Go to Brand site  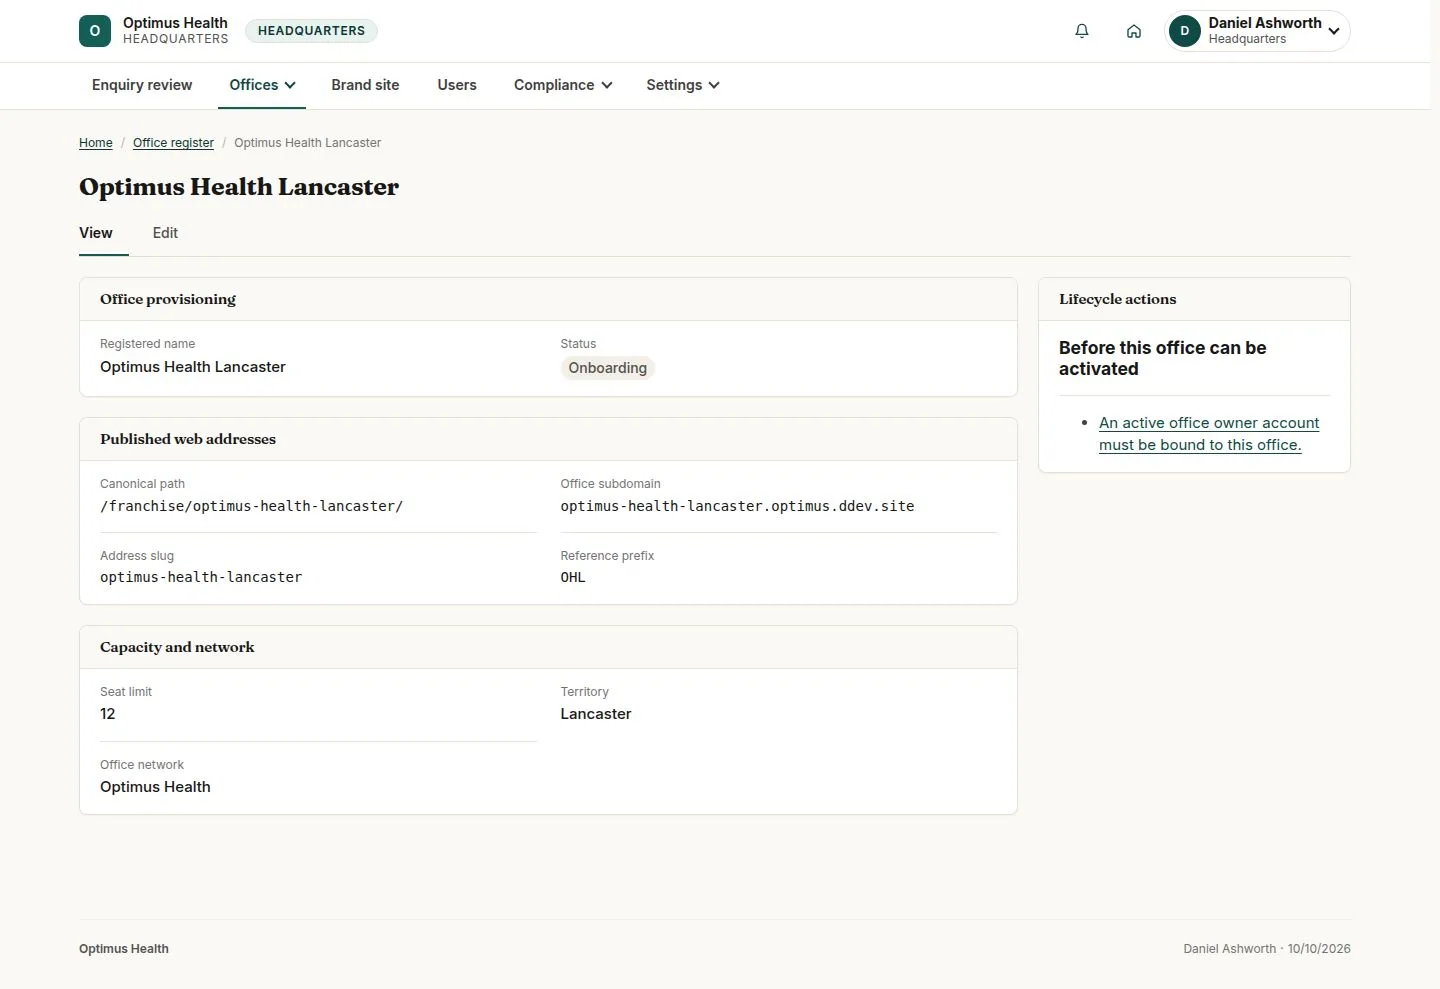365,85
